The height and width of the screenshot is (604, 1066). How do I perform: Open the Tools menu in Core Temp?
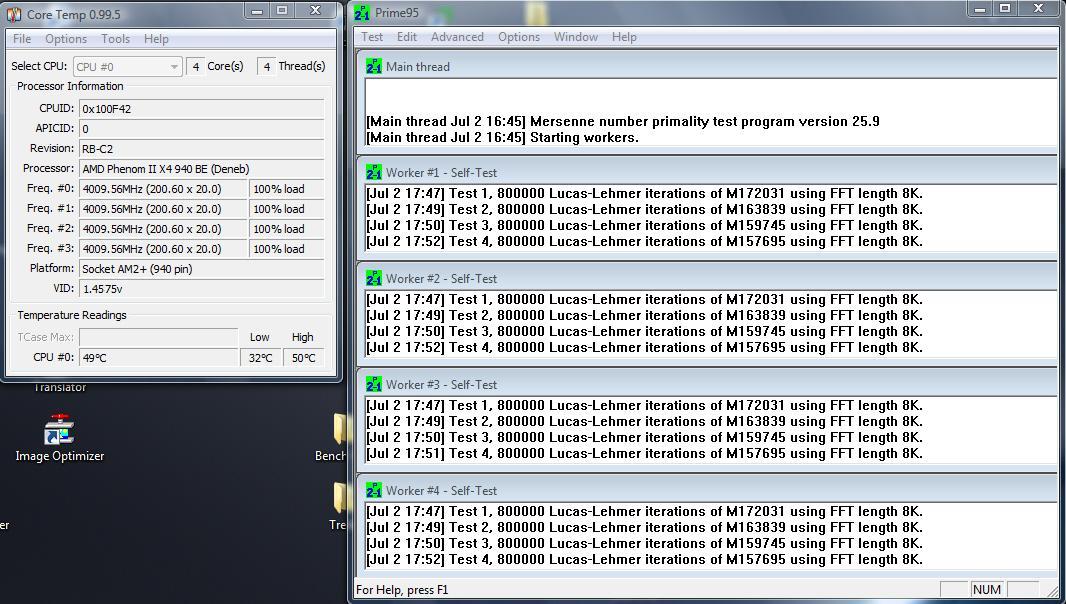click(x=116, y=39)
